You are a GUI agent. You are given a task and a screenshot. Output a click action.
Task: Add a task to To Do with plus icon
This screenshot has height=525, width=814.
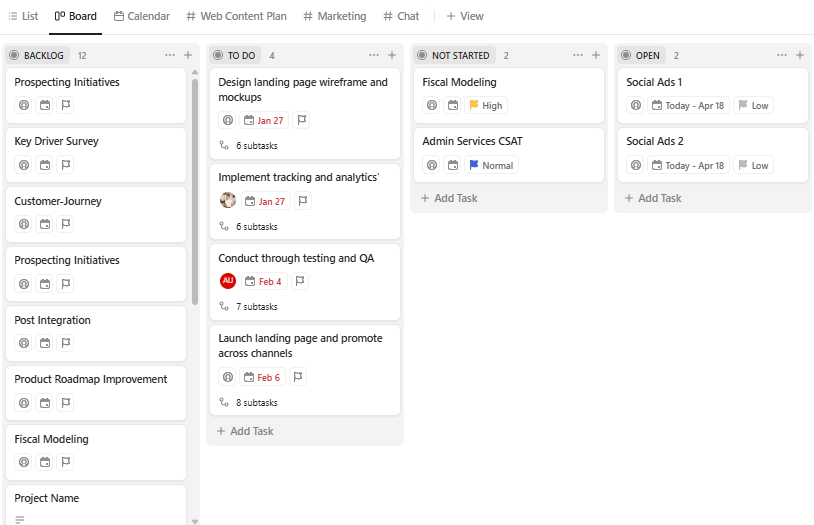click(392, 55)
